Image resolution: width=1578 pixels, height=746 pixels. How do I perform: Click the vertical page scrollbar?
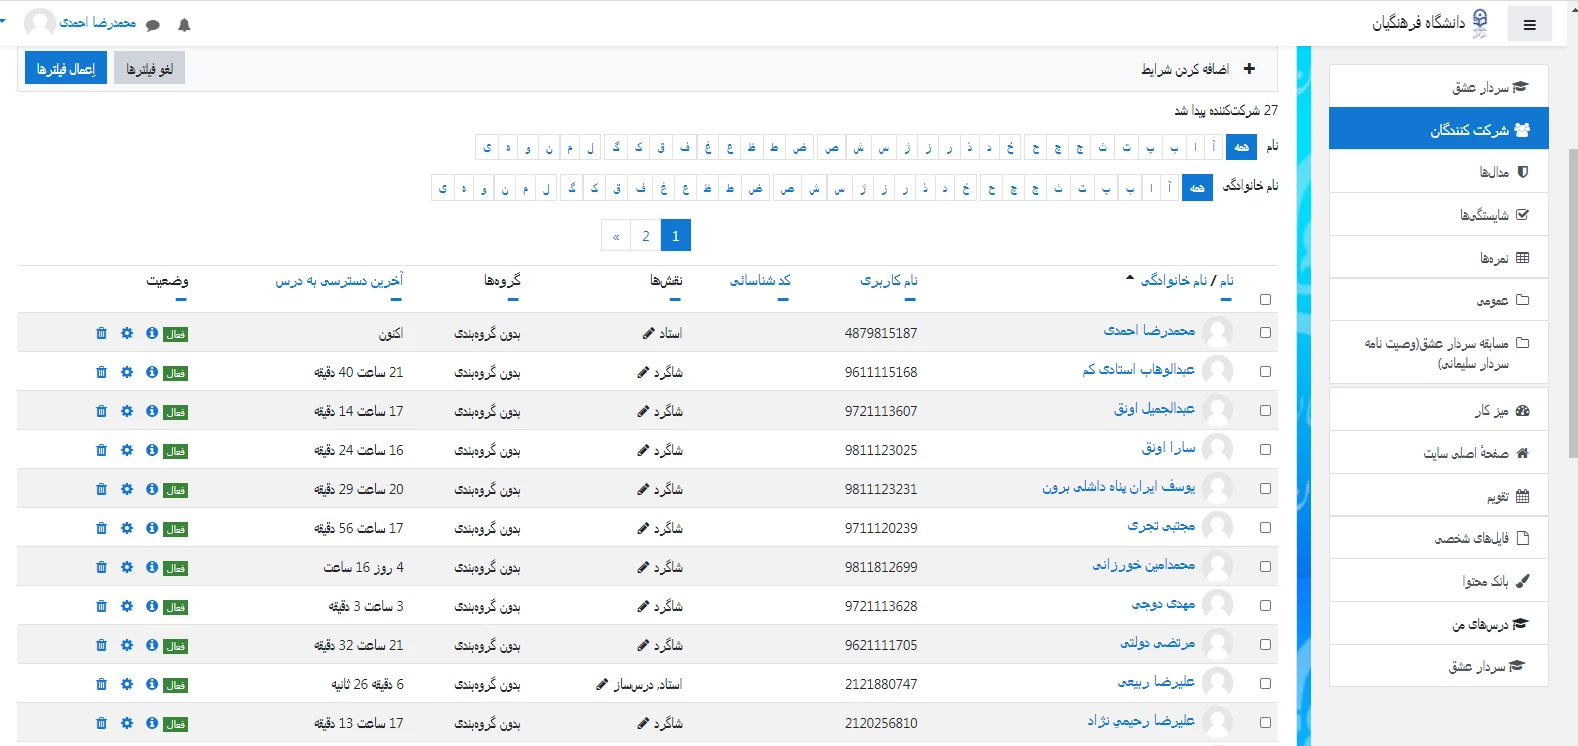point(1572,300)
